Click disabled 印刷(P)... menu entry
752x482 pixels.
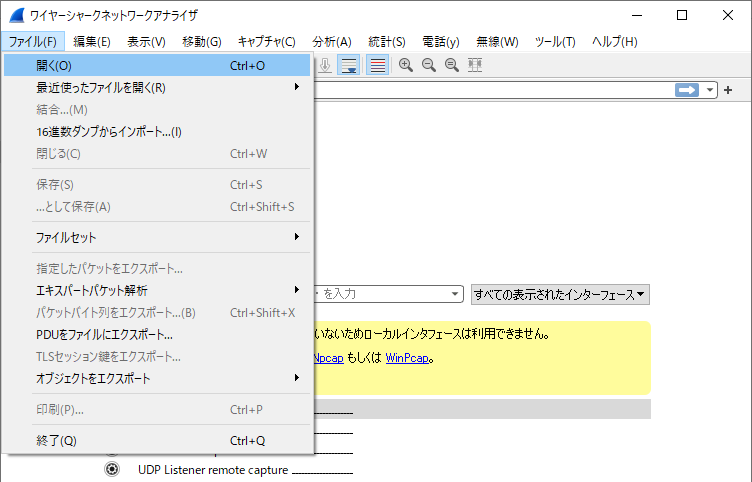tap(157, 410)
